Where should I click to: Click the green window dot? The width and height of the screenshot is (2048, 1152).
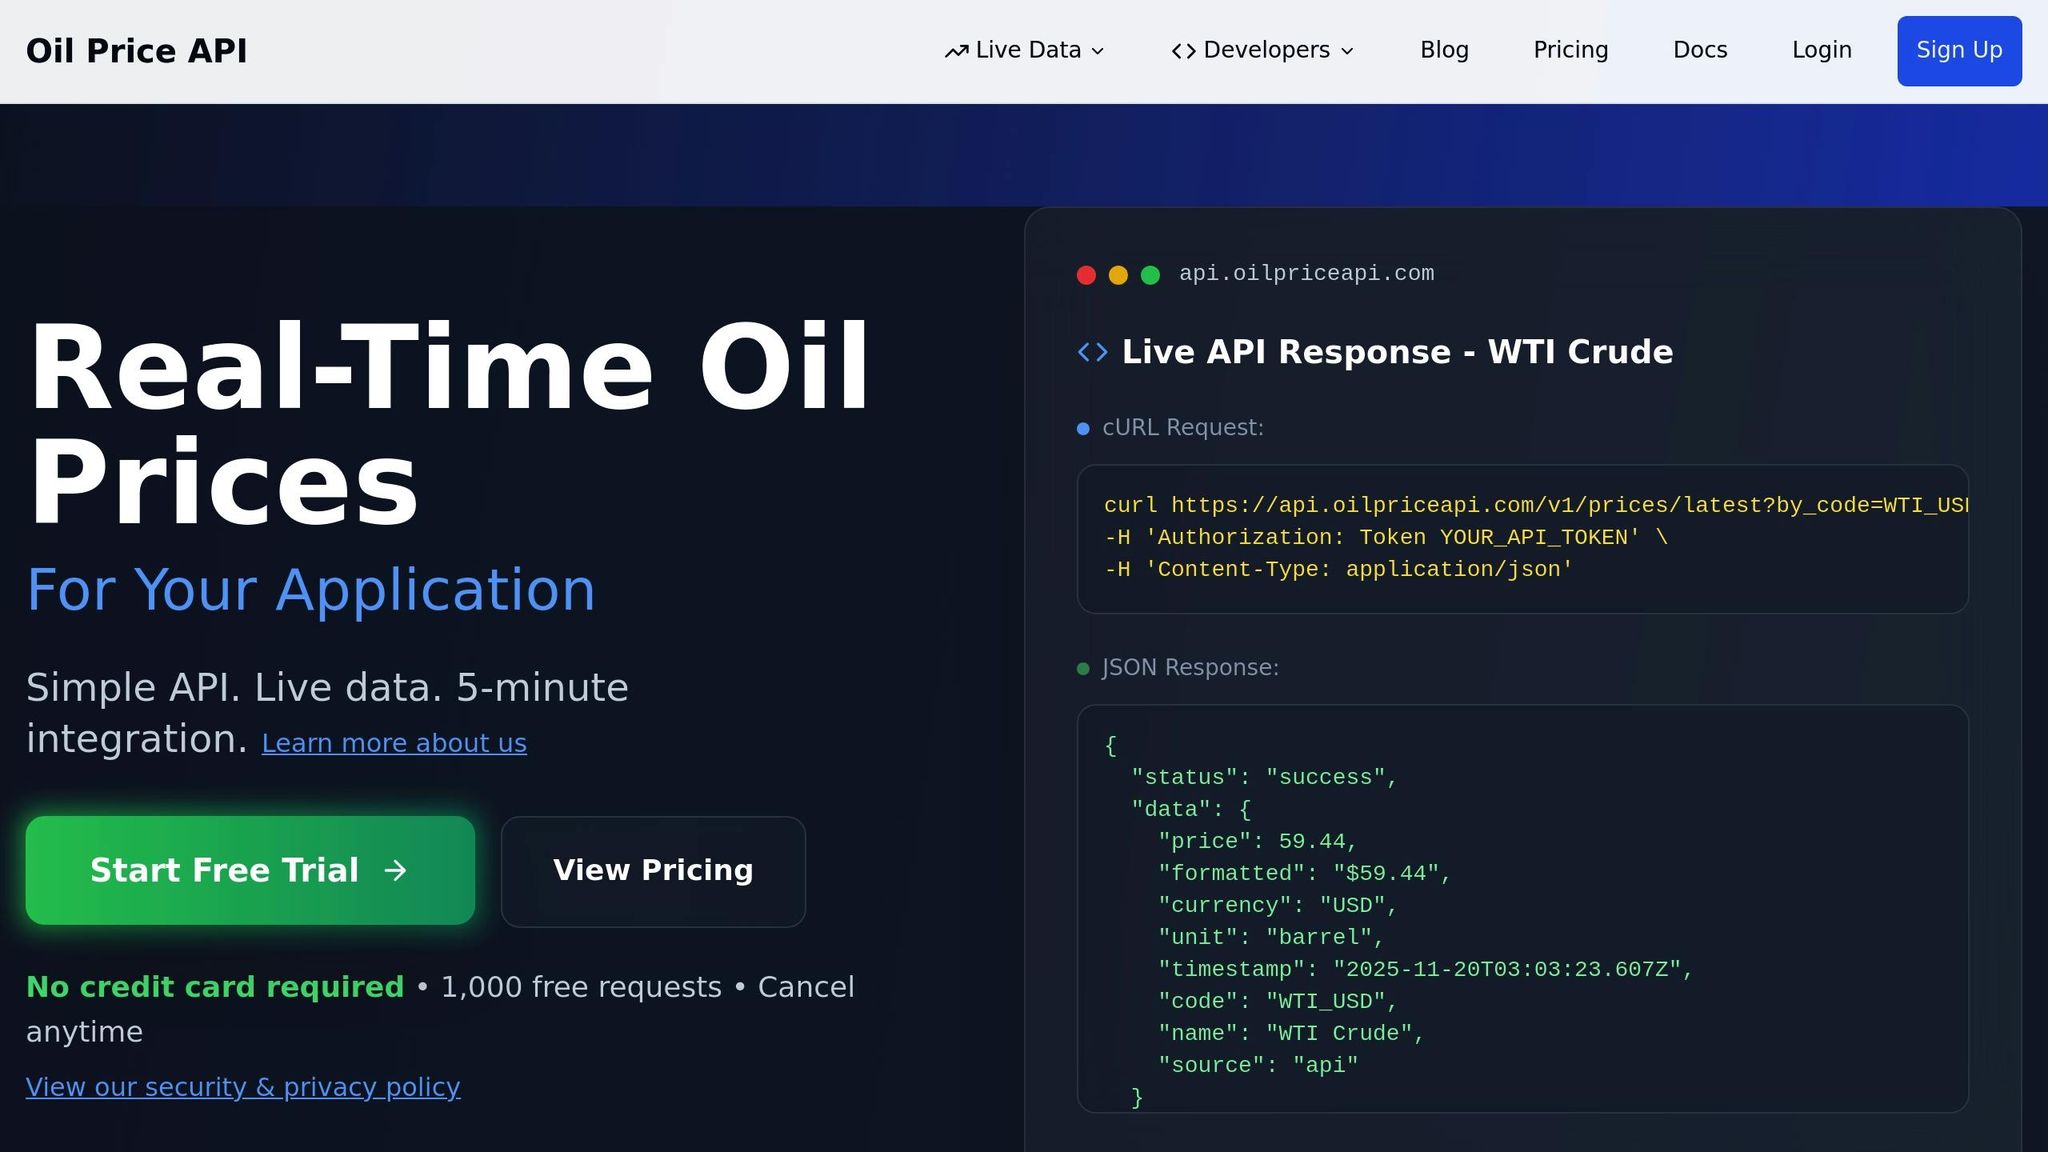1150,275
